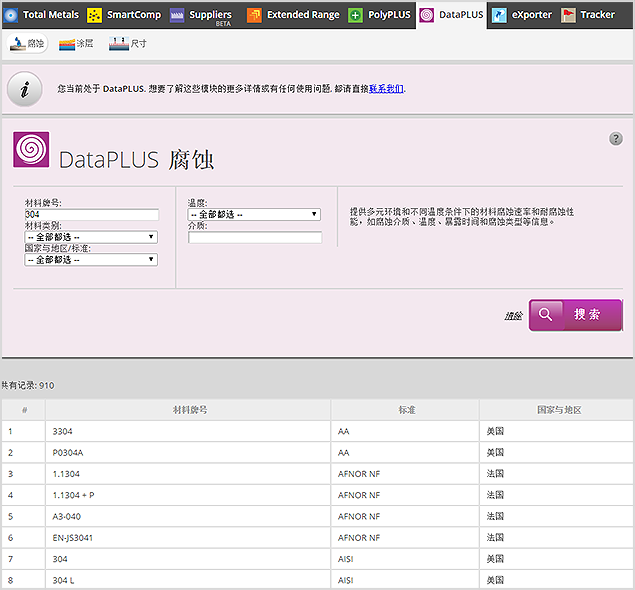Expand the 材料类别 dropdown
Viewport: 635px width, 590px height.
[x=91, y=237]
